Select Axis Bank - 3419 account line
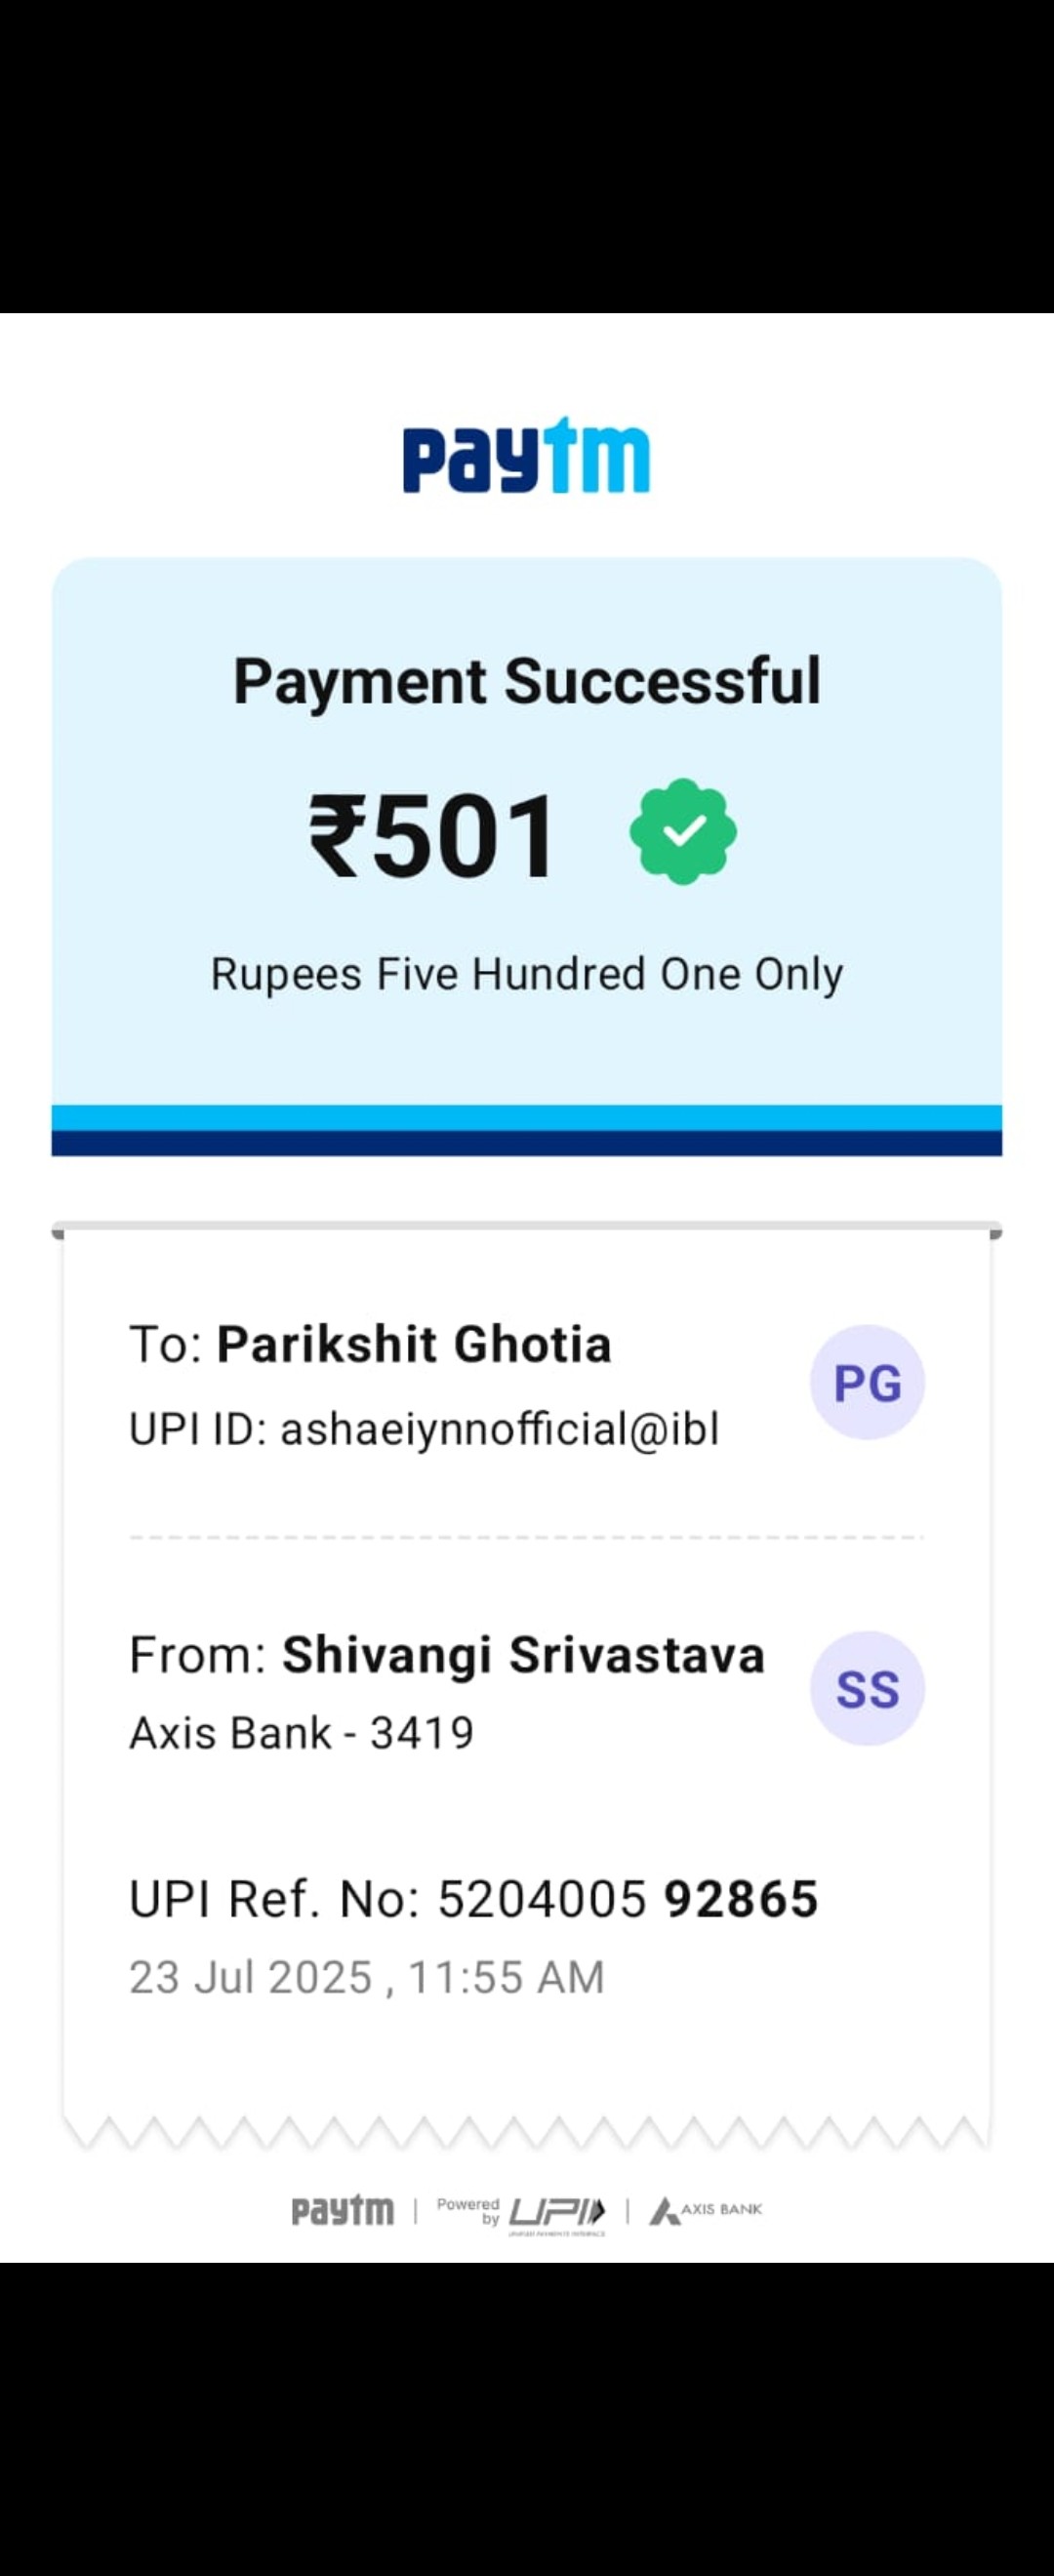Image resolution: width=1054 pixels, height=2576 pixels. [x=302, y=1733]
